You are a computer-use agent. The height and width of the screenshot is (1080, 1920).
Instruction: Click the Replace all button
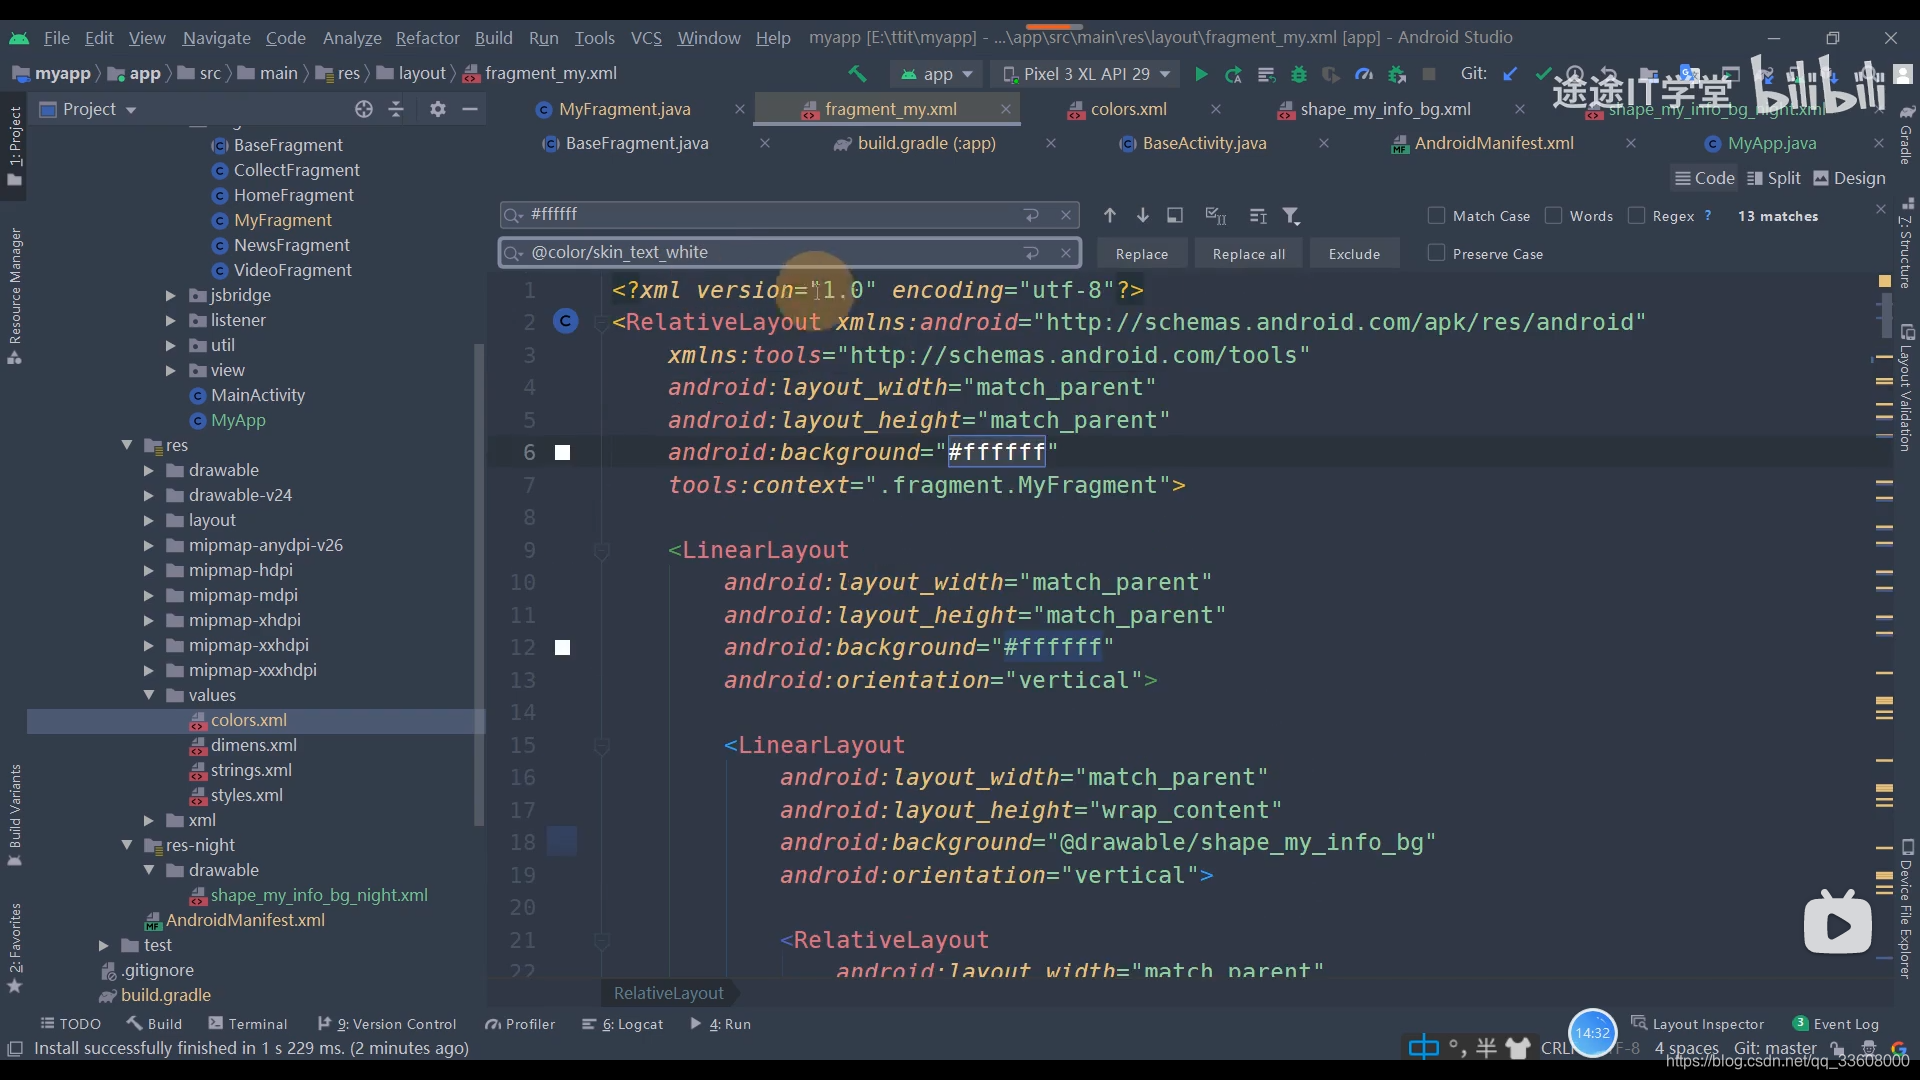tap(1249, 254)
